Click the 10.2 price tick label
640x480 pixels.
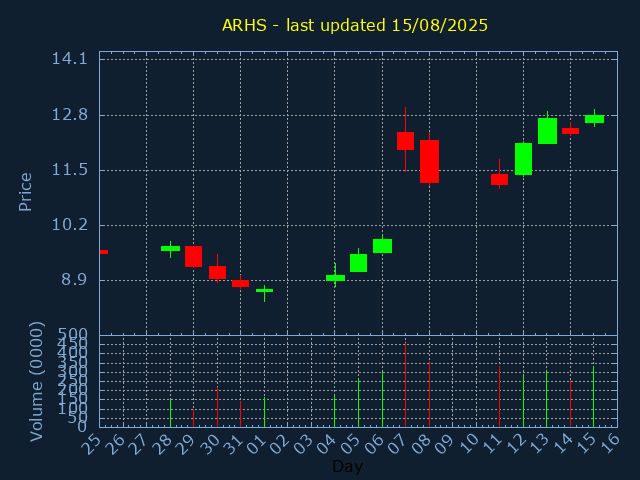coord(70,225)
